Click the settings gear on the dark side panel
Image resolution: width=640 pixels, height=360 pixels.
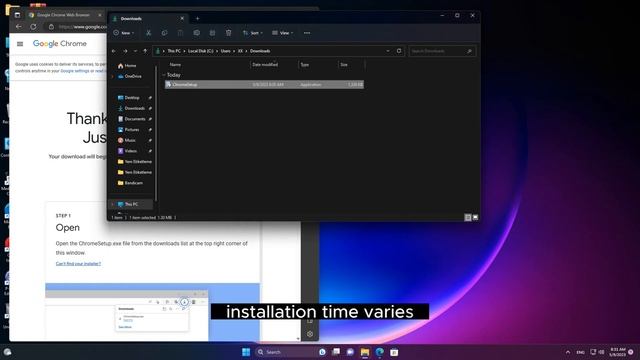(310, 334)
